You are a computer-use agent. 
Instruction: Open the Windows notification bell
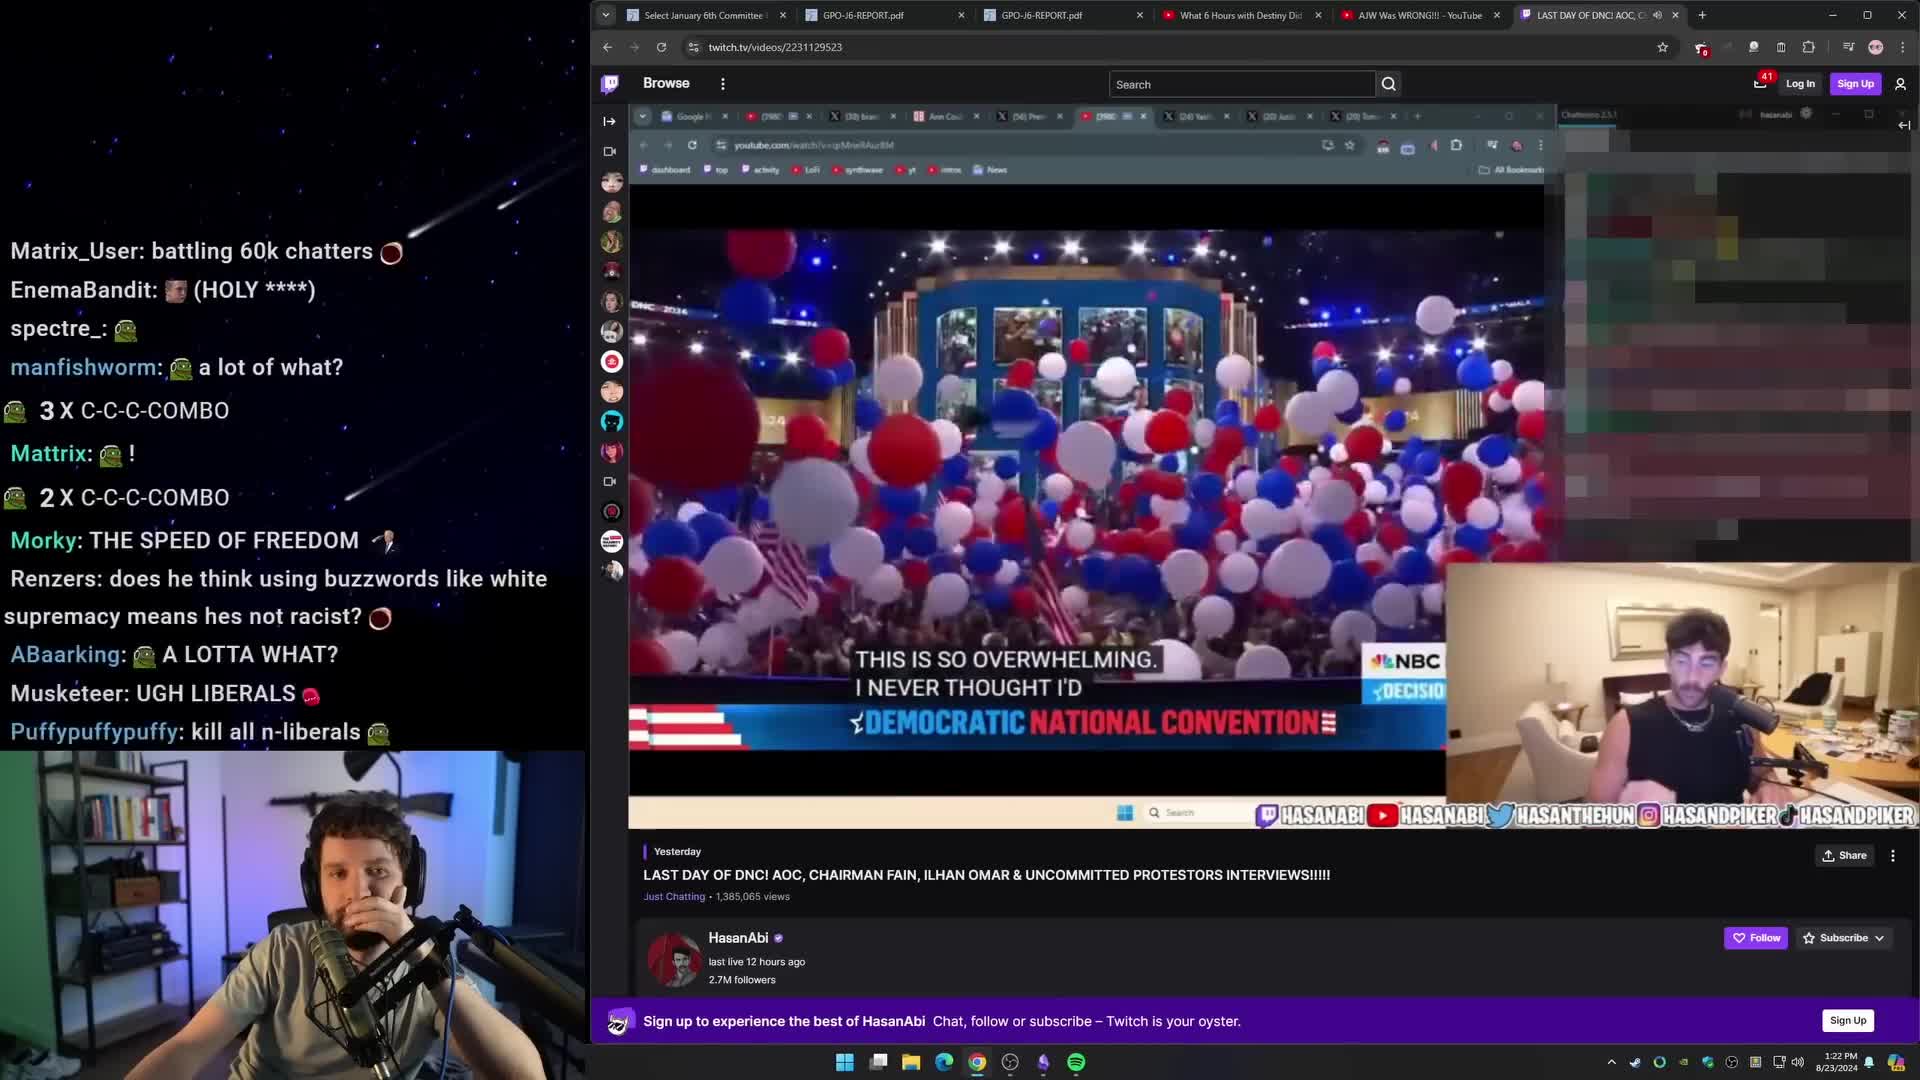(x=1869, y=1062)
